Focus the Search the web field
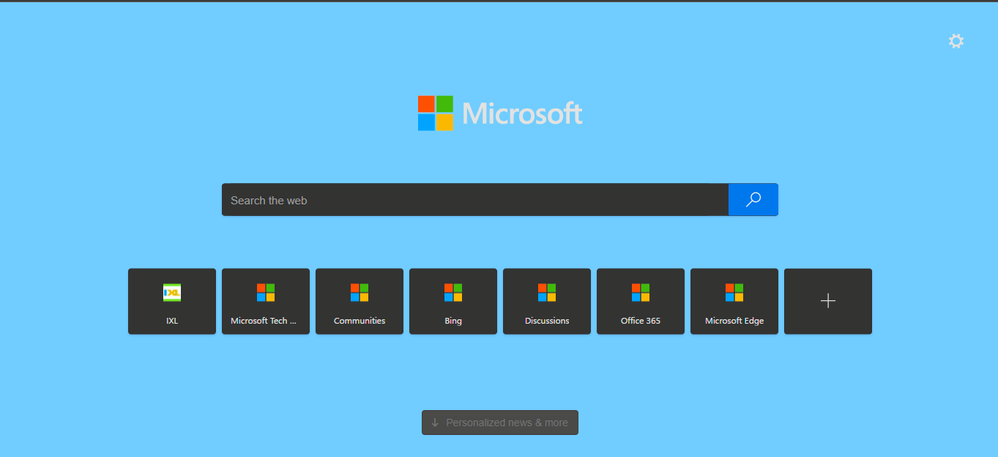Image resolution: width=998 pixels, height=457 pixels. pos(475,200)
